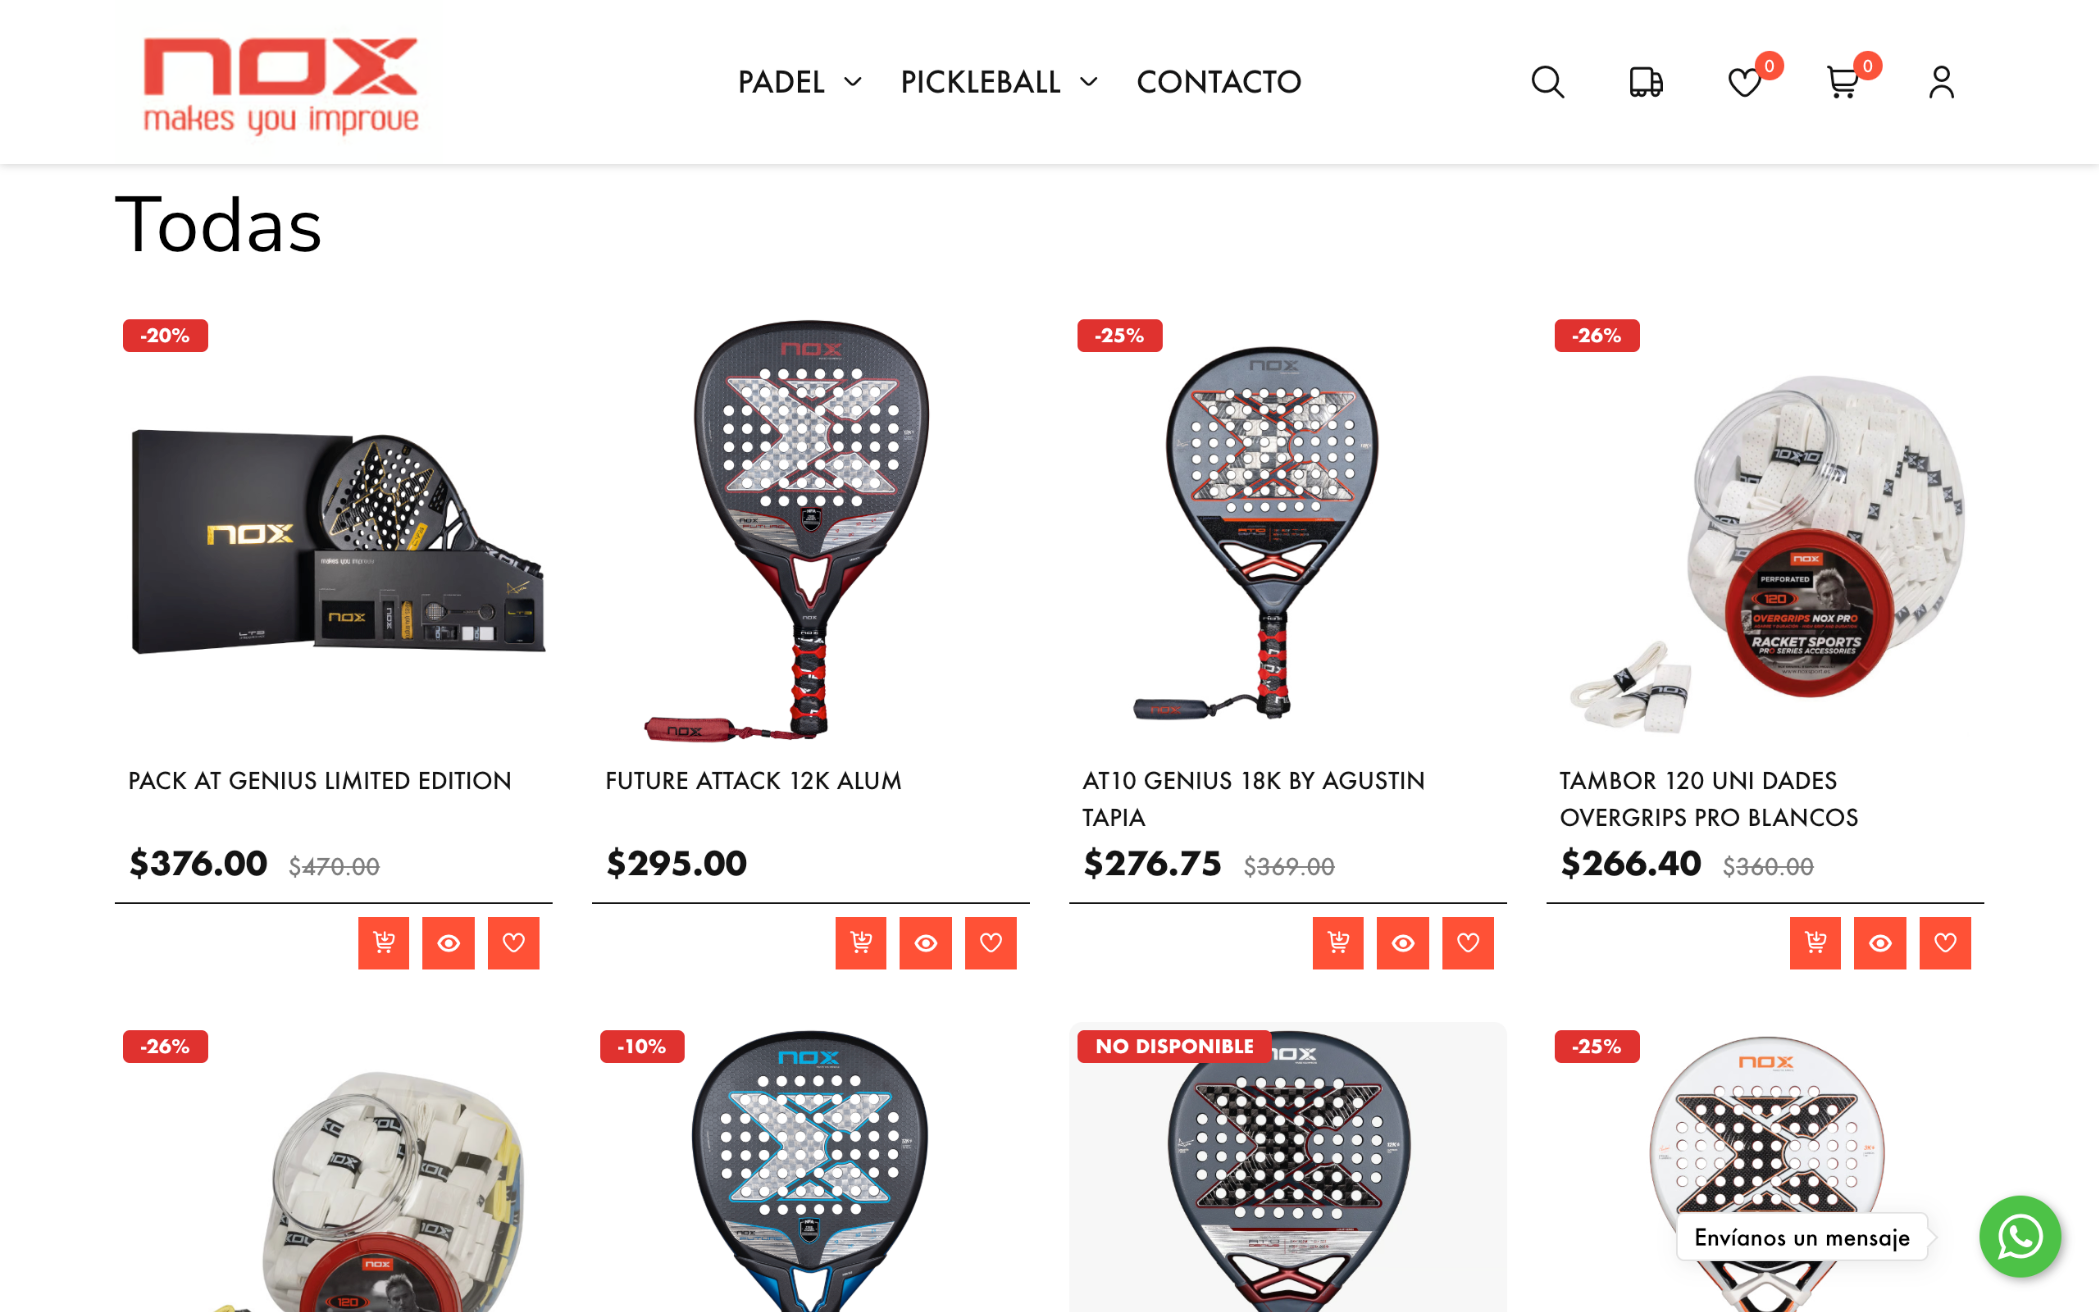Favorite Tambor 120 overgrips with heart

click(x=1946, y=943)
